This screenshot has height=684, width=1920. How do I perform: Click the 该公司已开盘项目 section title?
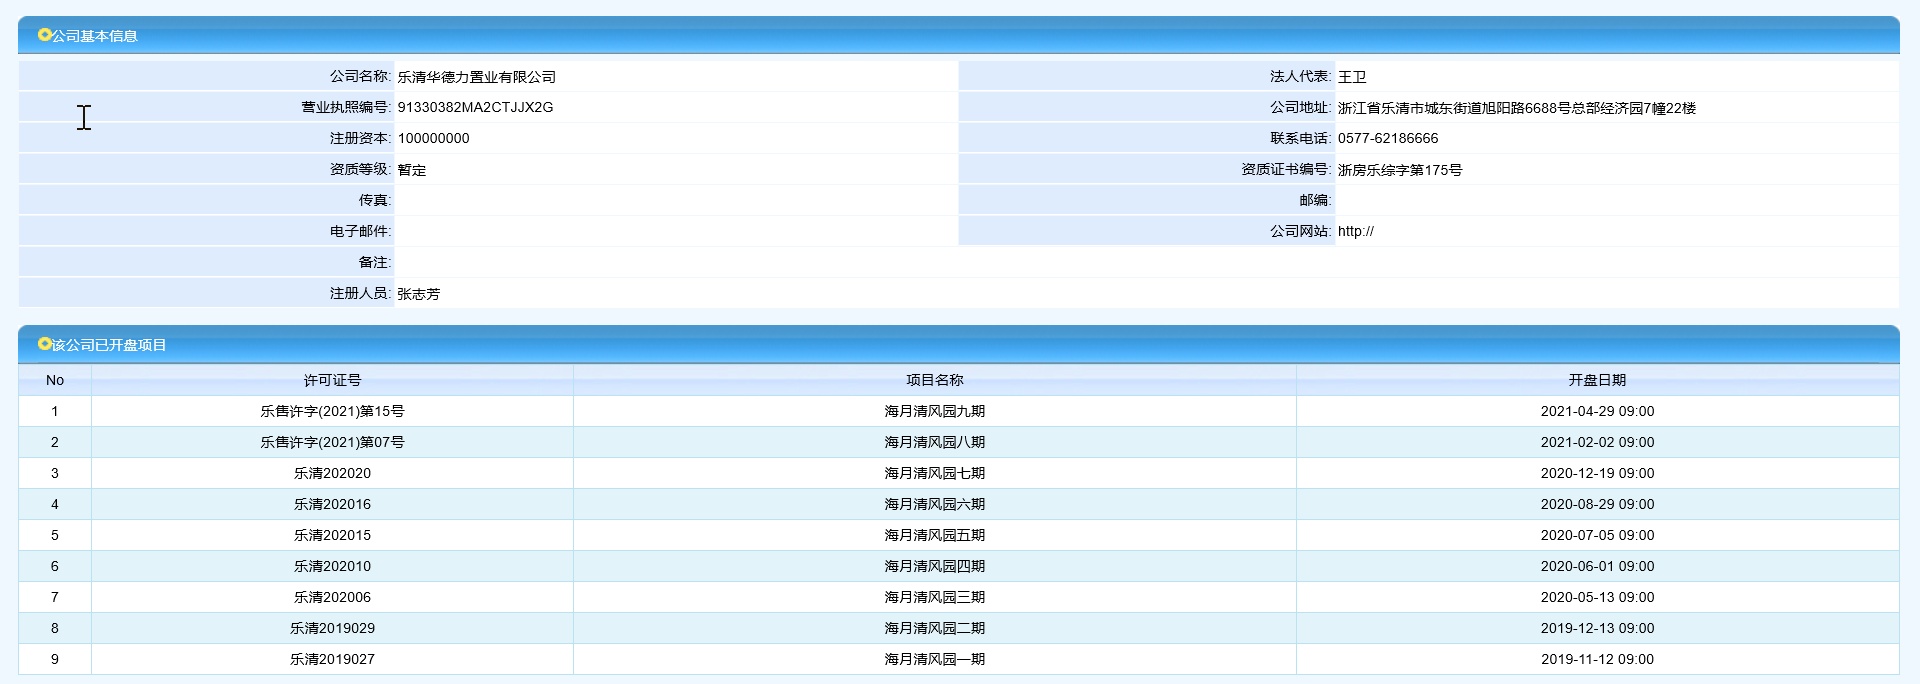click(x=109, y=345)
